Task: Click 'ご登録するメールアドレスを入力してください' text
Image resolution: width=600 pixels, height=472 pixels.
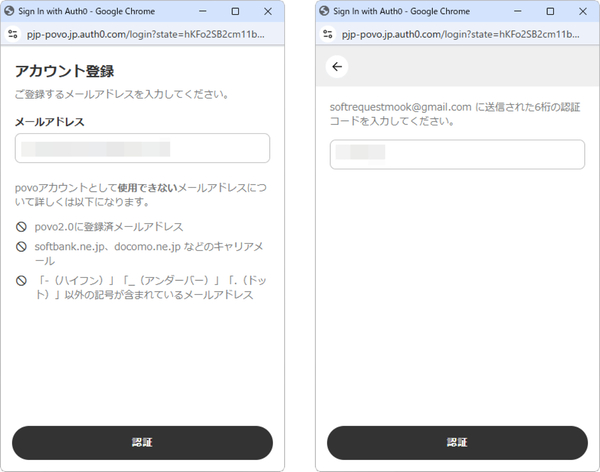Action: point(122,94)
